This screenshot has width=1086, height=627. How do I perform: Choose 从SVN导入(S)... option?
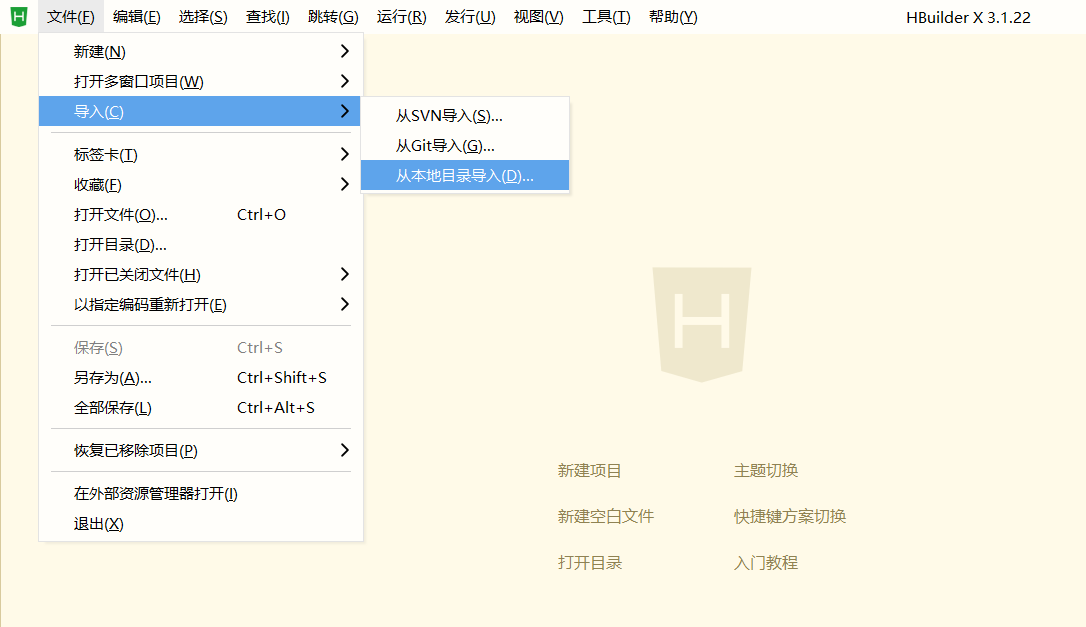point(465,116)
